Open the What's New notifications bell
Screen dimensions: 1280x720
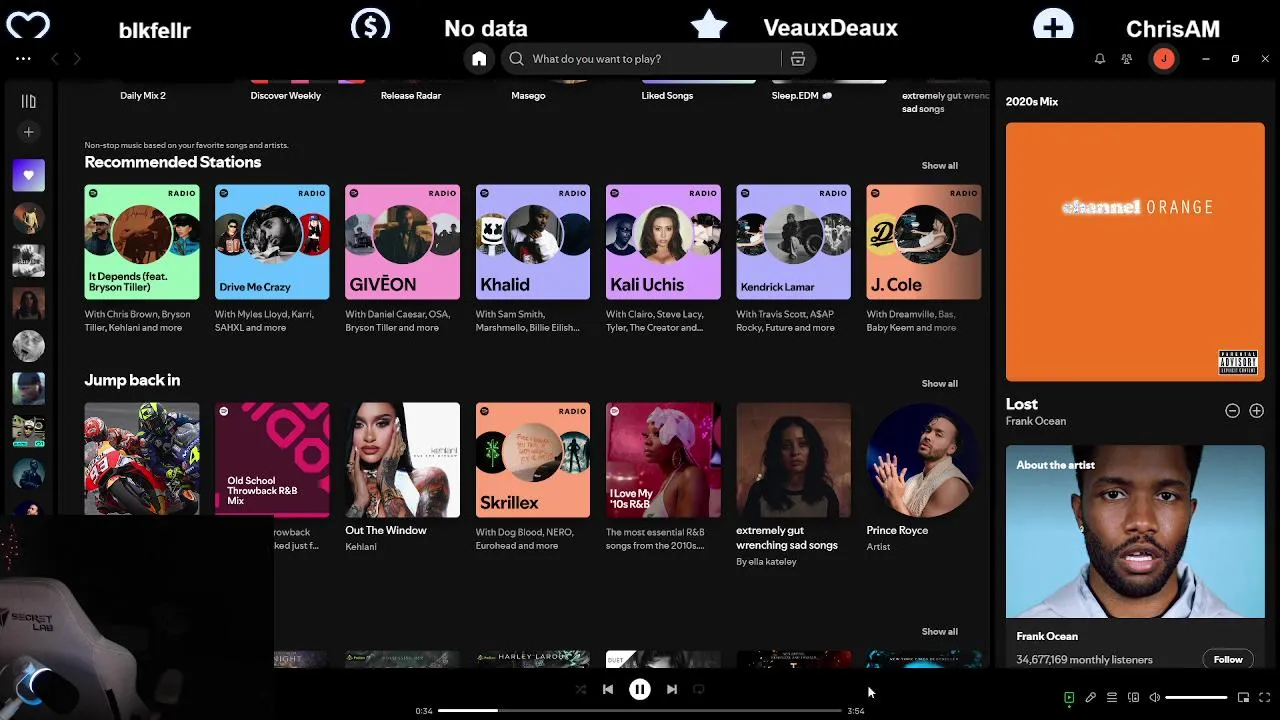pyautogui.click(x=1100, y=59)
